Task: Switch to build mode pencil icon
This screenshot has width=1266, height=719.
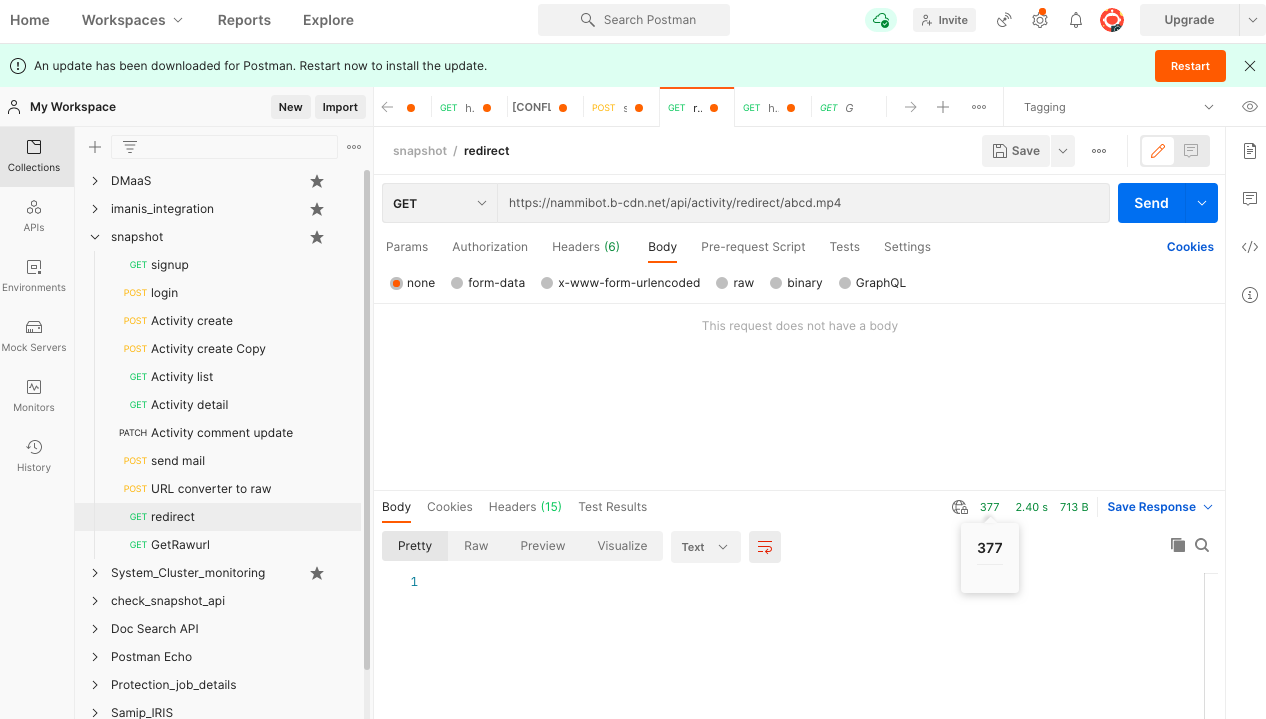Action: (1158, 151)
